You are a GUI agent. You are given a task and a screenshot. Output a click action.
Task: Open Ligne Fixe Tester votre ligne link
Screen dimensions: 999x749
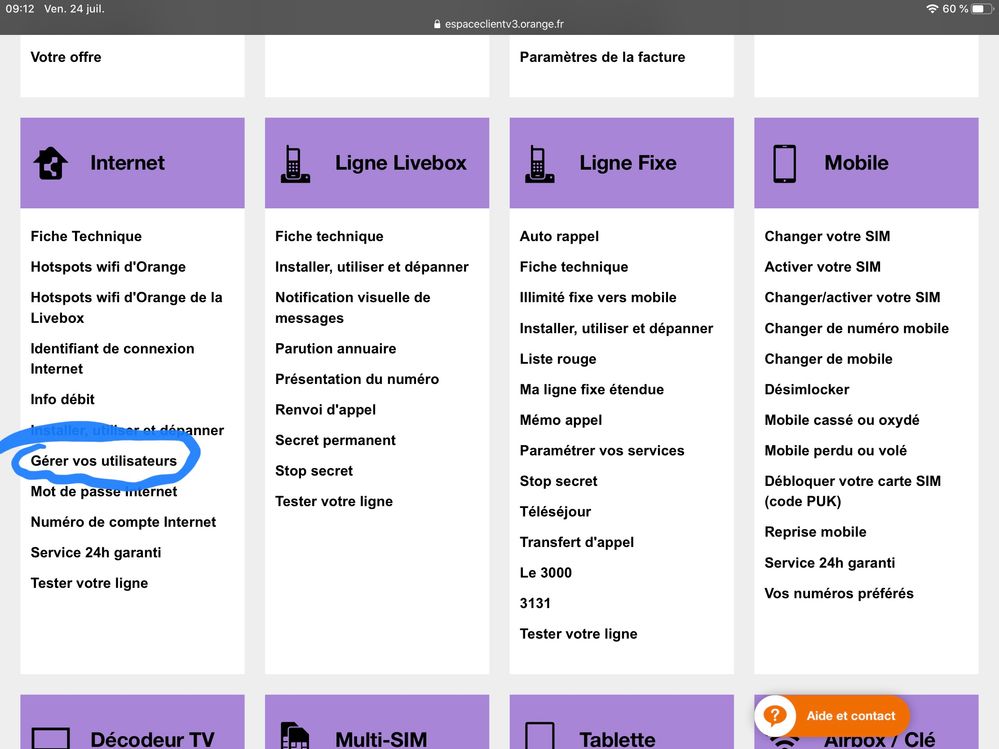579,634
